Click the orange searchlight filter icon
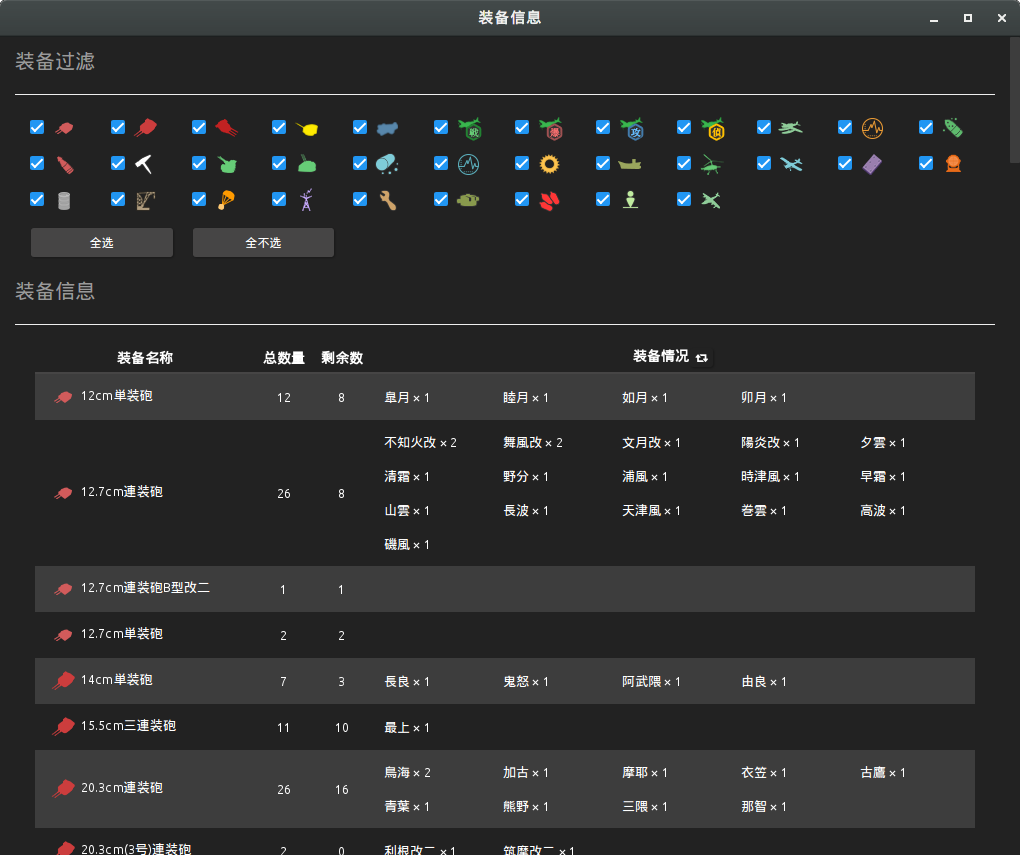The image size is (1020, 855). pyautogui.click(x=953, y=164)
